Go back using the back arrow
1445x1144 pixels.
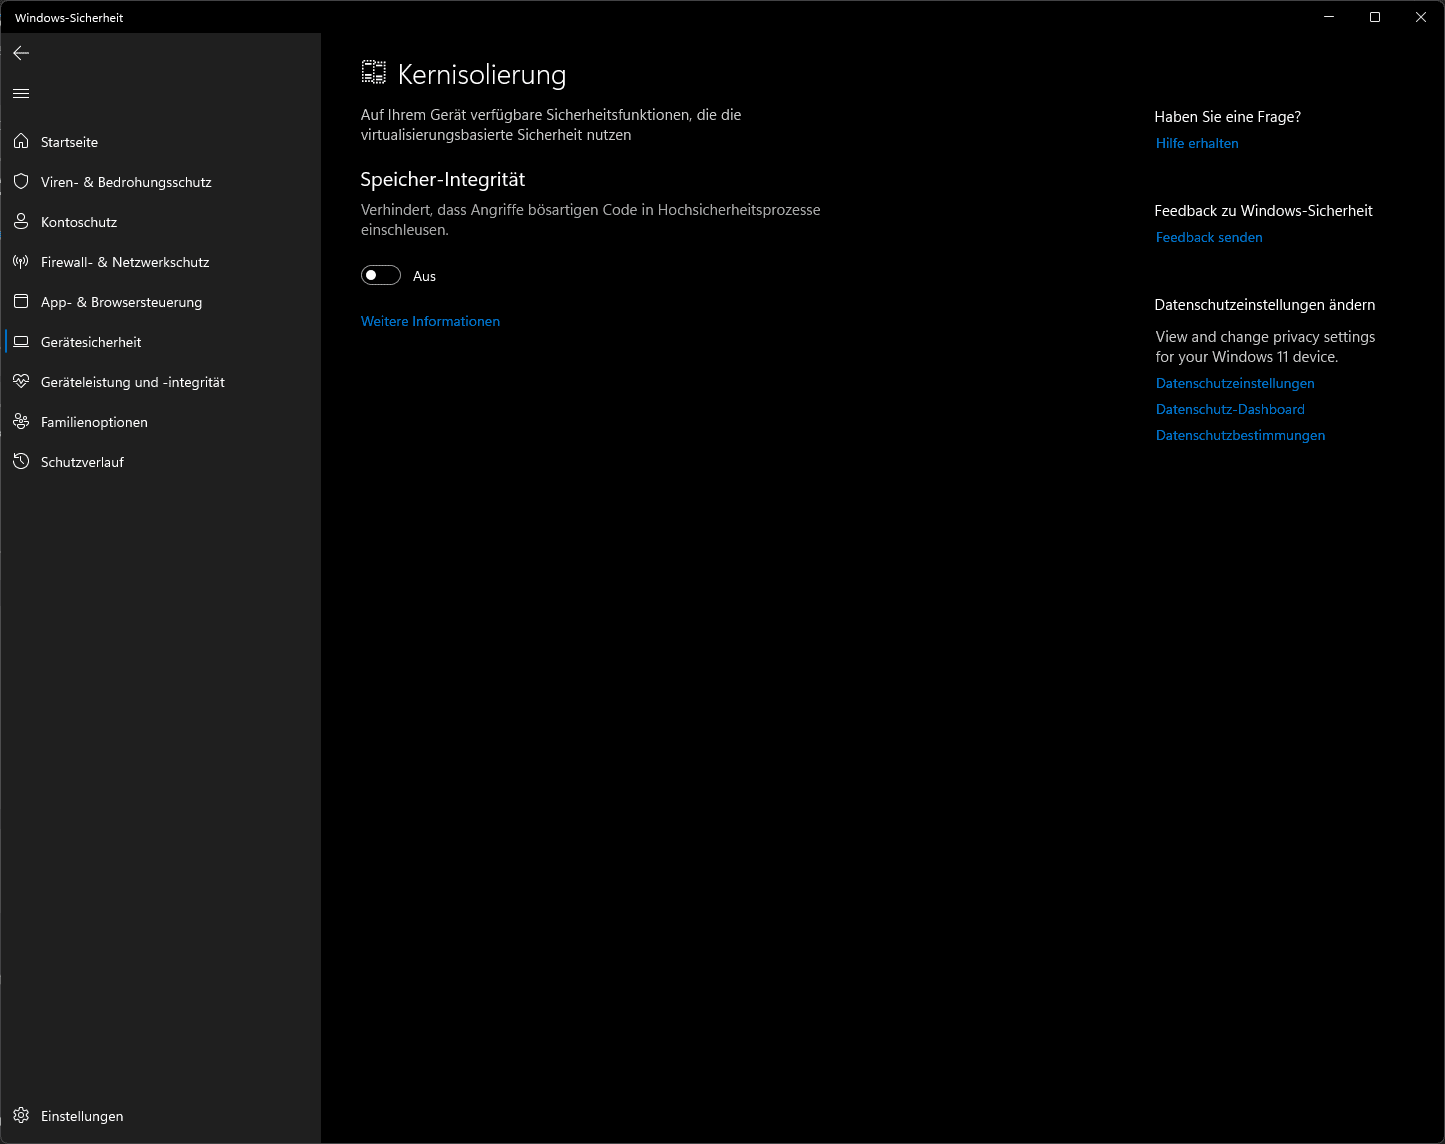(21, 53)
